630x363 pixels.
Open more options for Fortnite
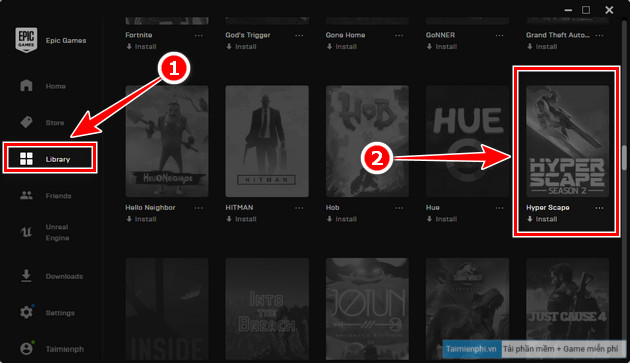(198, 35)
